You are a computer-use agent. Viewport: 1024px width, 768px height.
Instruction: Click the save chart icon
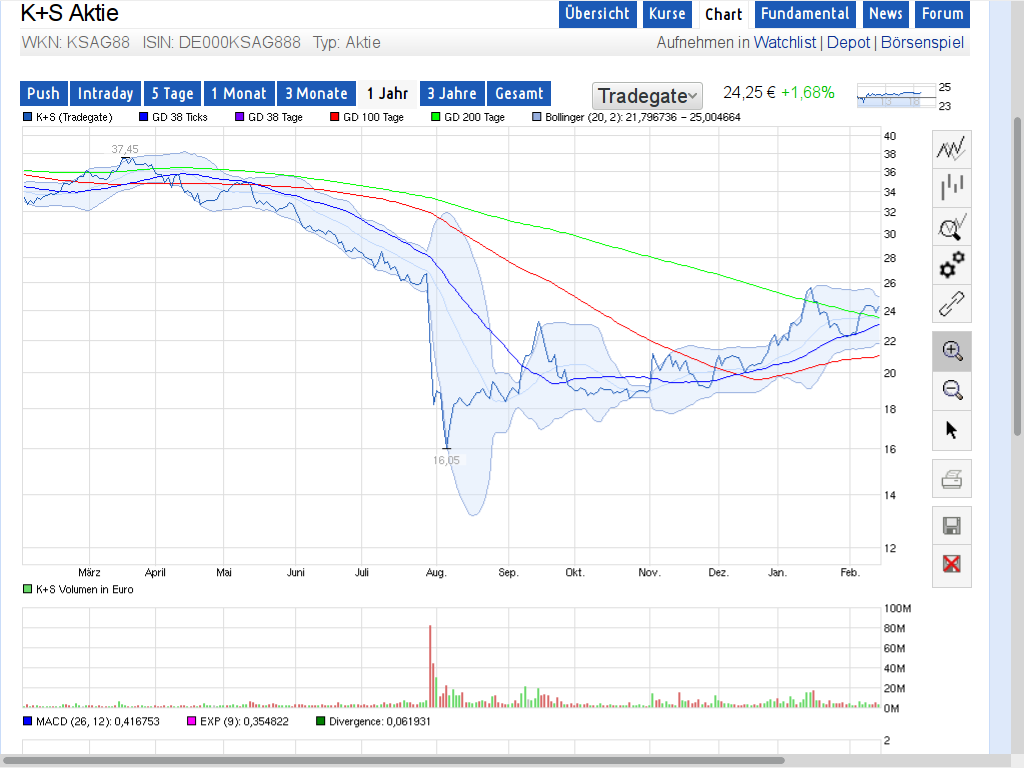[x=951, y=524]
